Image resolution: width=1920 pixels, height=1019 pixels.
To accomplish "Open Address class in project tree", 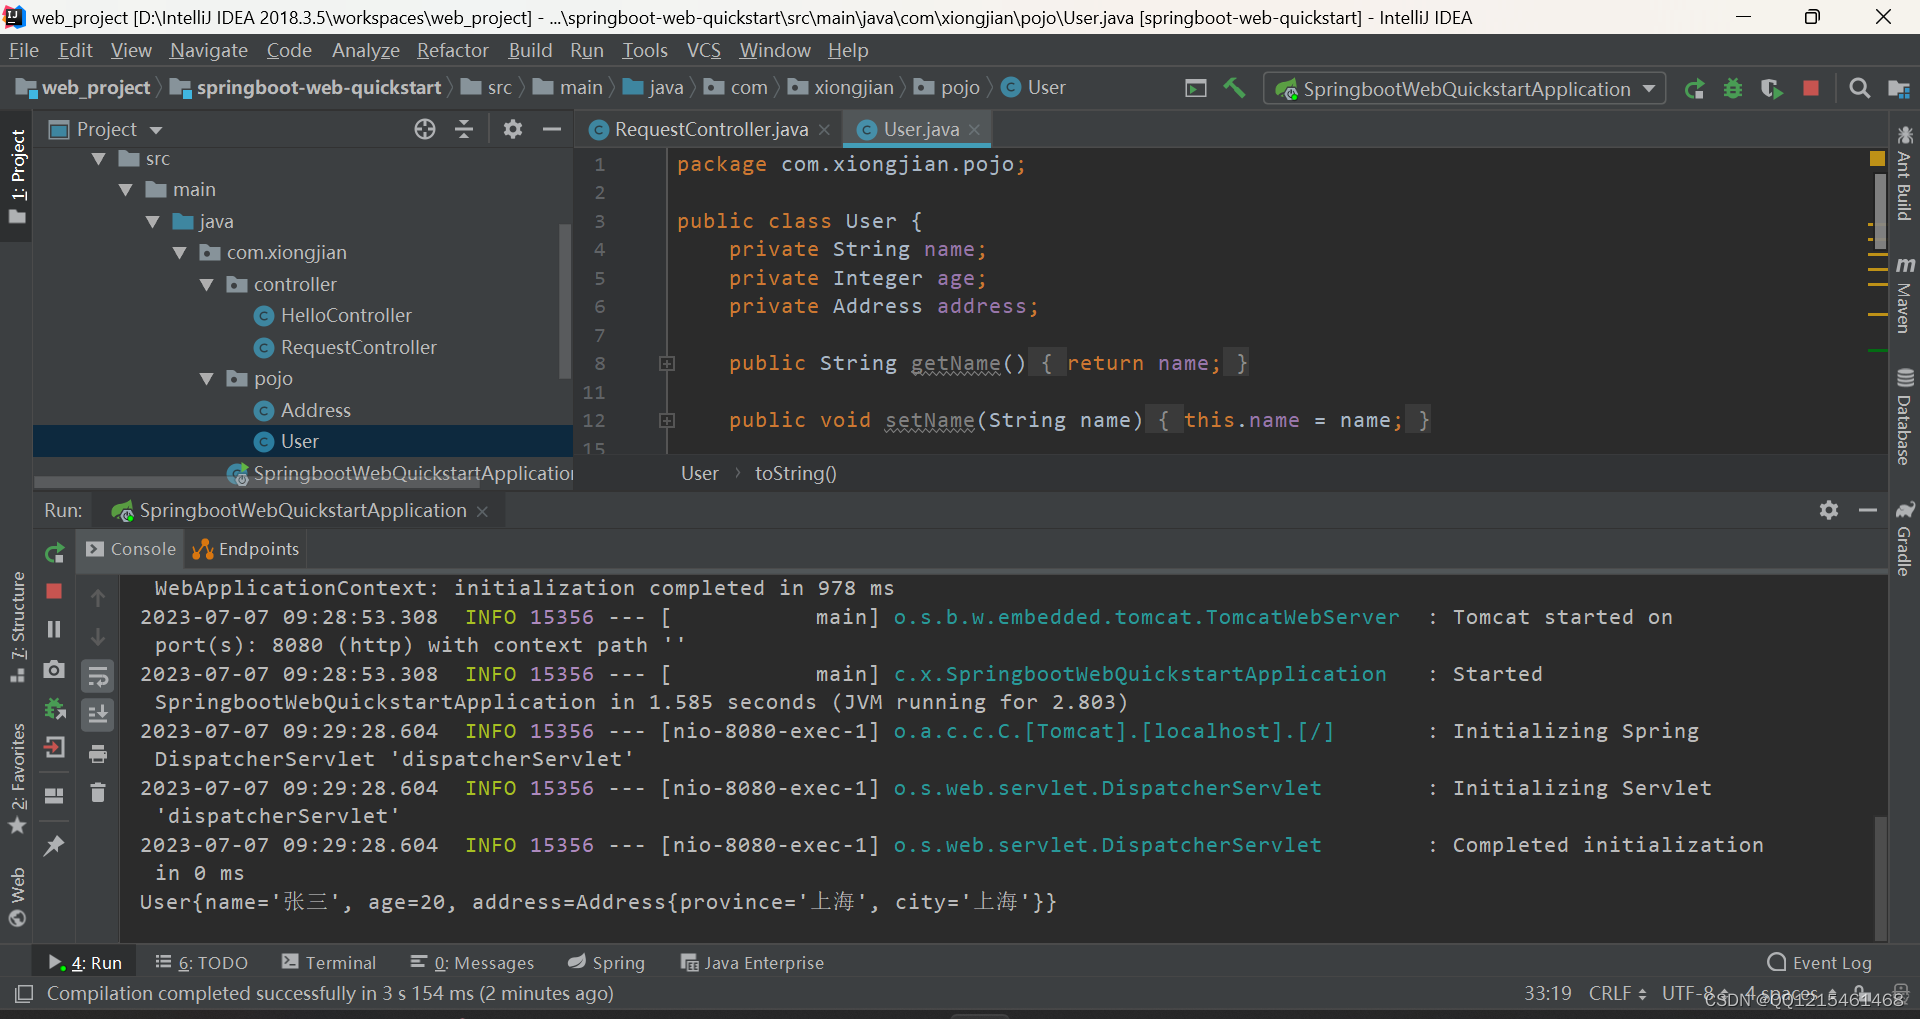I will pyautogui.click(x=316, y=411).
